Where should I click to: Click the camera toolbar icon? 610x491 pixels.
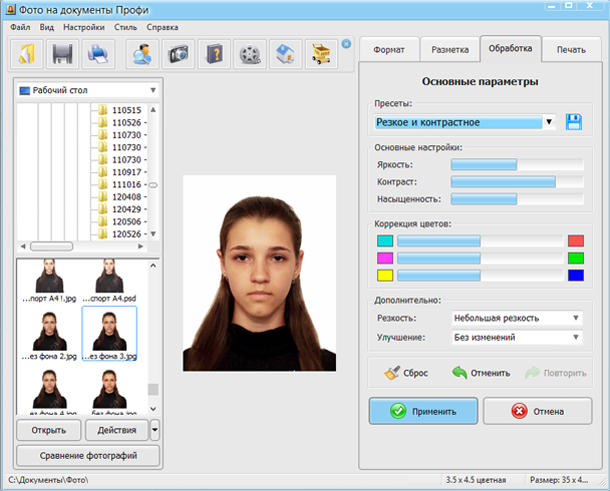pos(178,54)
